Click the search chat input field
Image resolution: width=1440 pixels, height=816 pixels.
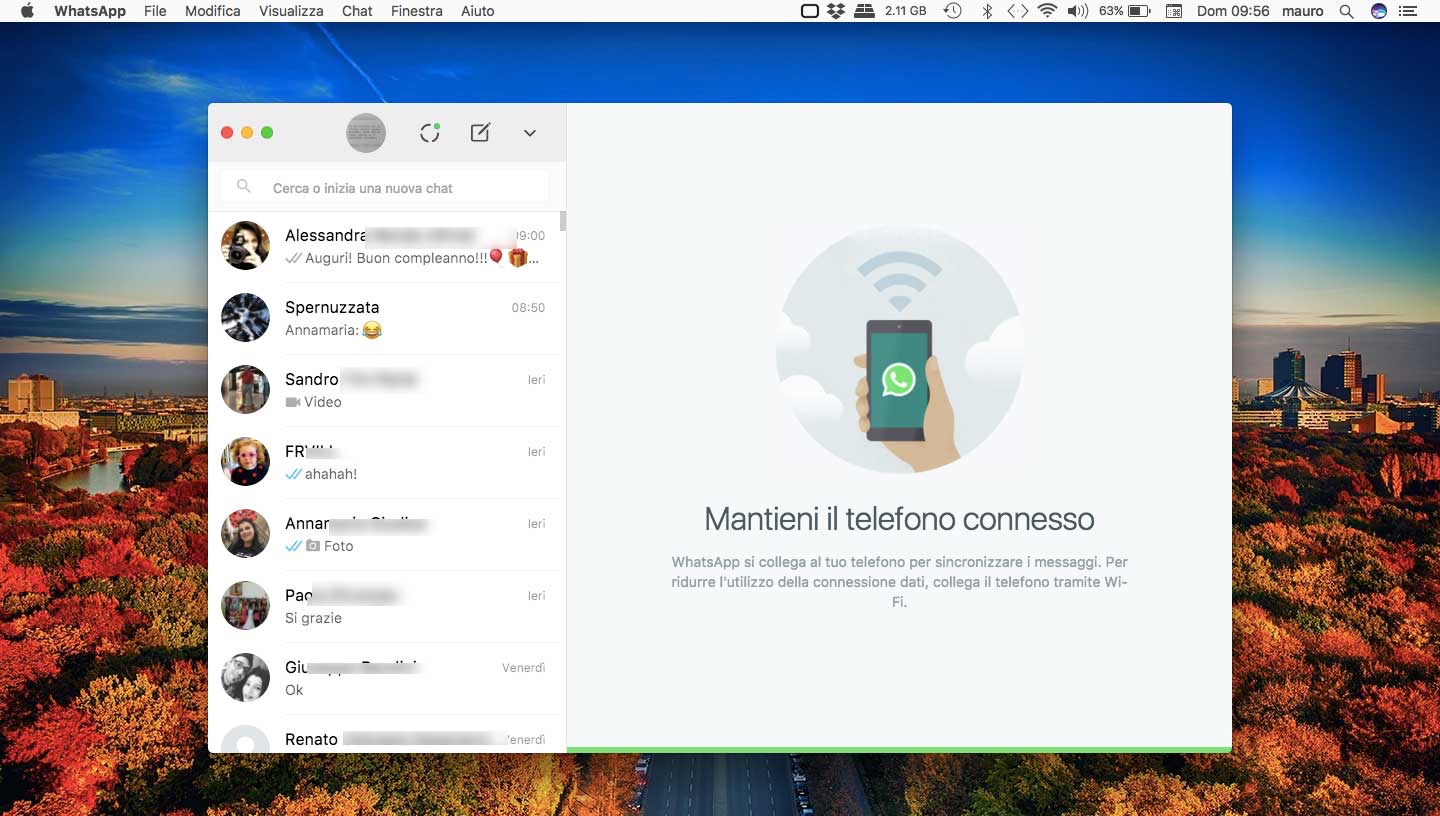point(385,188)
